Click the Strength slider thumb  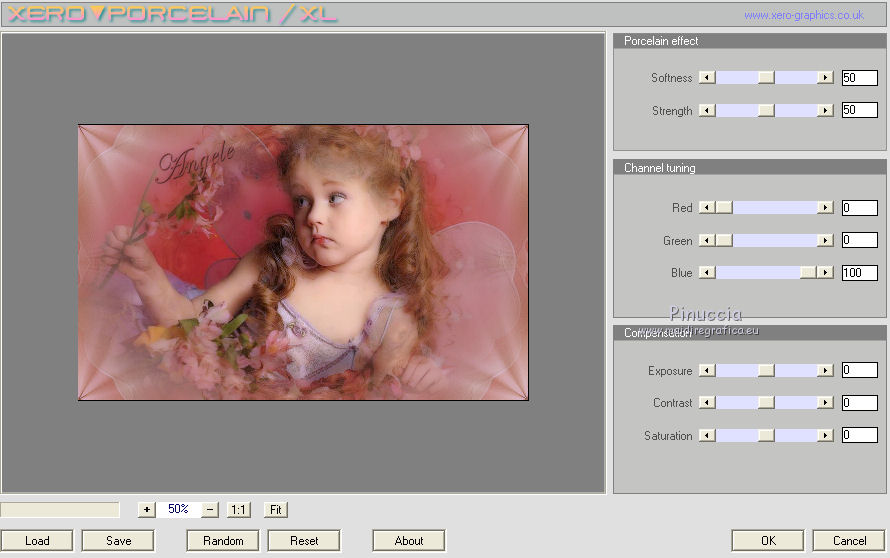[x=766, y=110]
